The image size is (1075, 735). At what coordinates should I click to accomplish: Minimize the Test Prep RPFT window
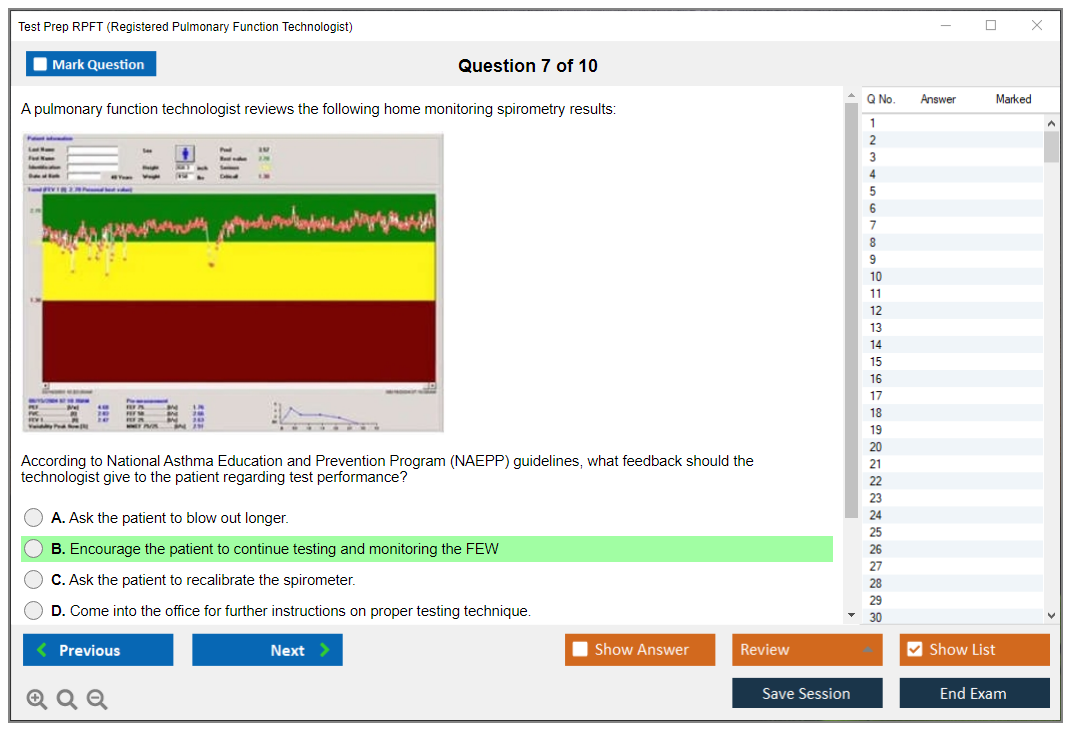pyautogui.click(x=945, y=26)
